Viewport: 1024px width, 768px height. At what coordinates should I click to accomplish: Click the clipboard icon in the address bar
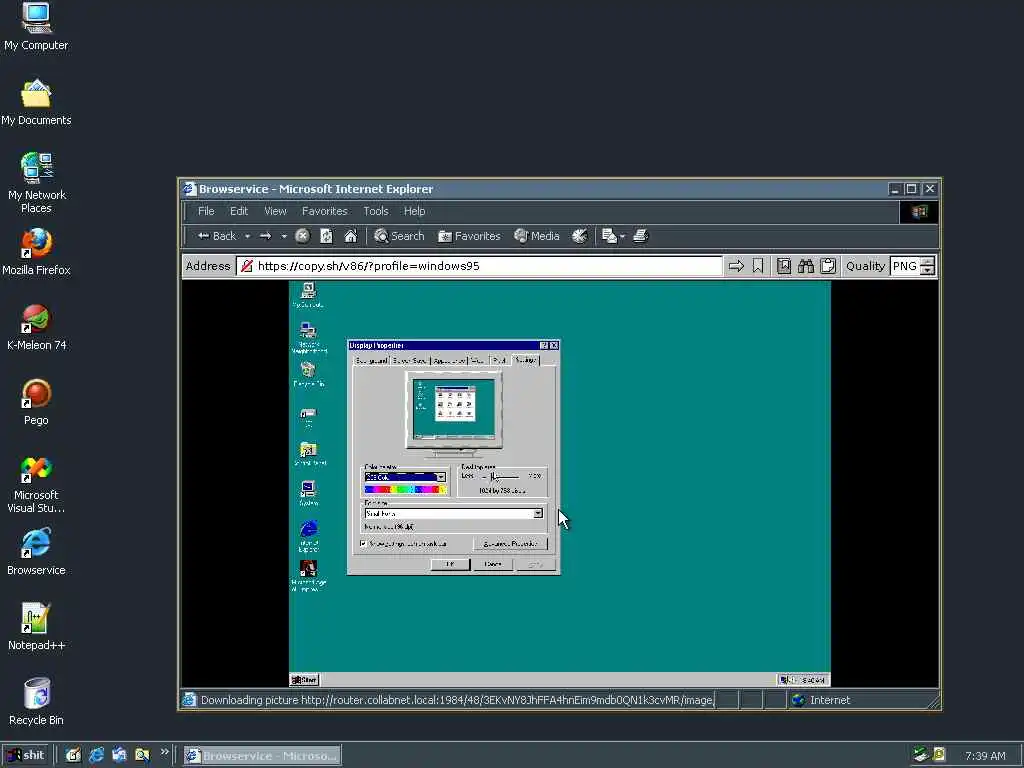pyautogui.click(x=828, y=266)
